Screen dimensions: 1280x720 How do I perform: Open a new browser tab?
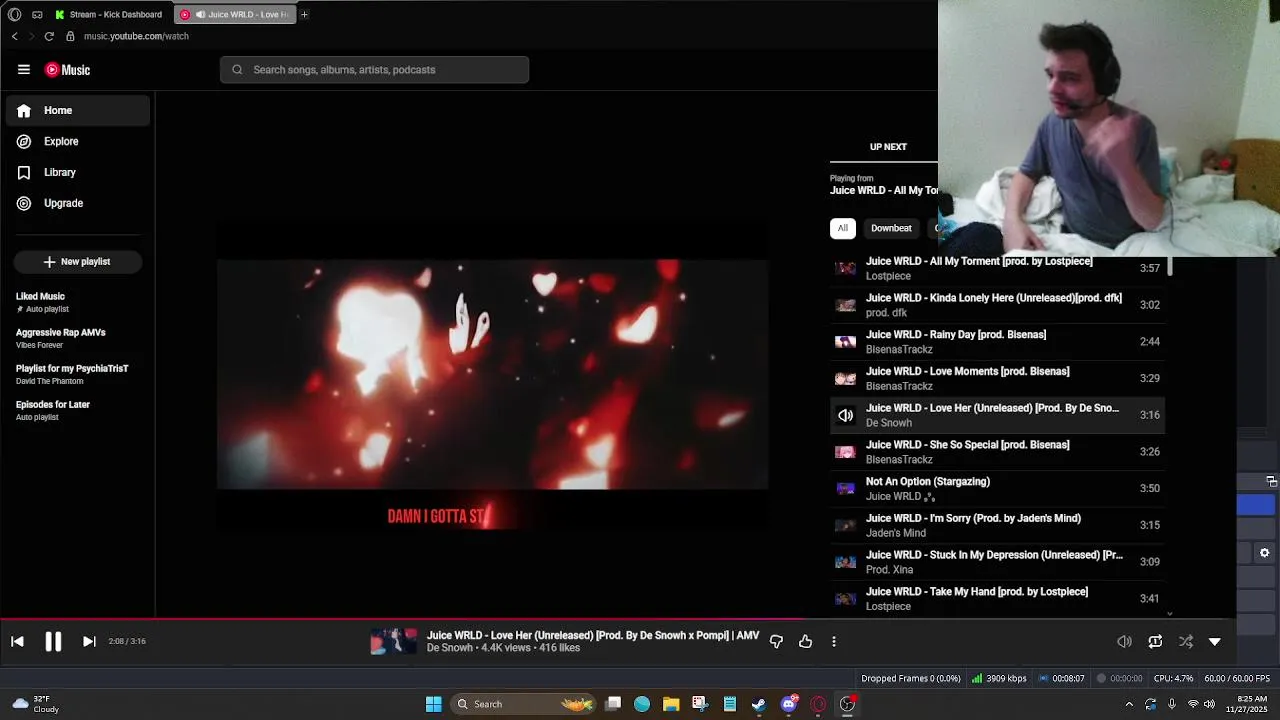(304, 14)
